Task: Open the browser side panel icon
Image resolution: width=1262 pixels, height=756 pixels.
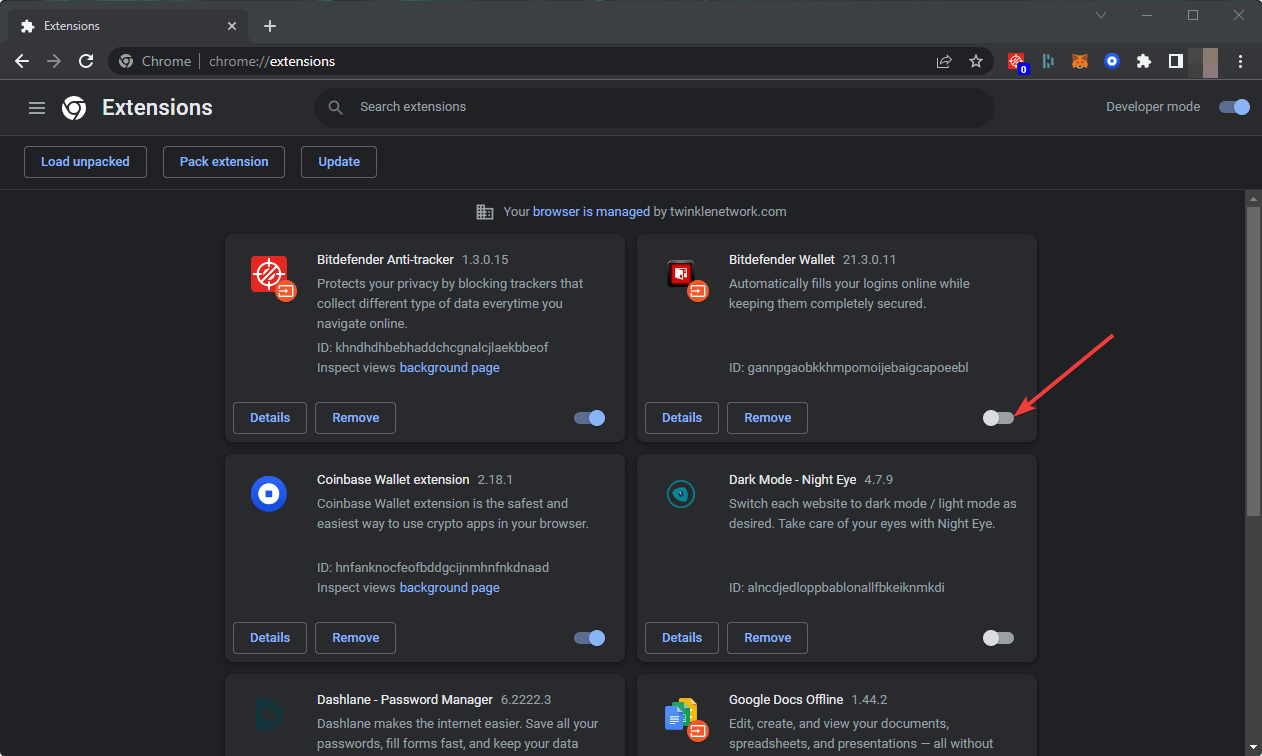Action: [x=1176, y=61]
